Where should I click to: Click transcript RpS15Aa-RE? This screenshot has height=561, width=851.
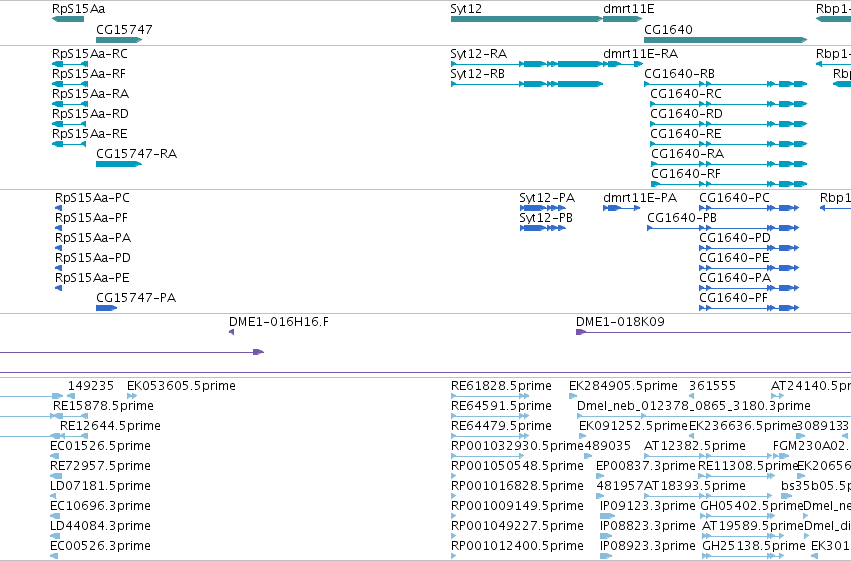click(90, 134)
